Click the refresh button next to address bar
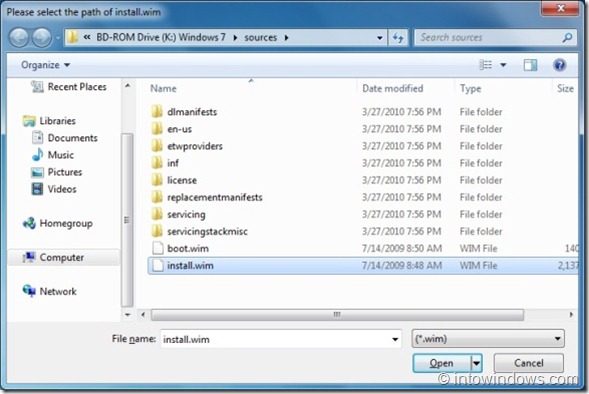 (398, 38)
